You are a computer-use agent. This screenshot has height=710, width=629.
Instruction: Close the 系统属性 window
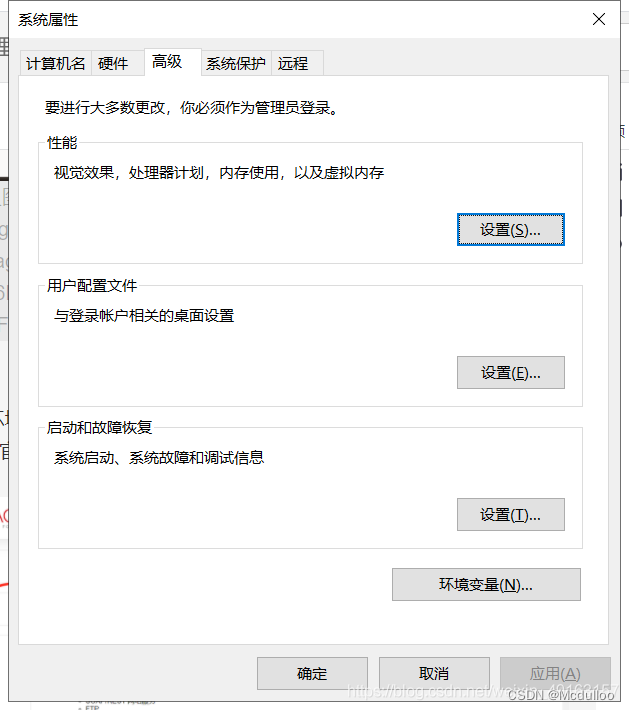(599, 19)
